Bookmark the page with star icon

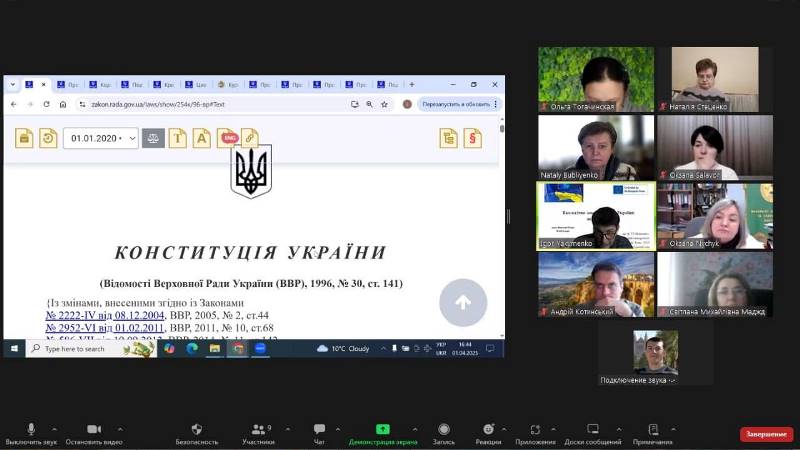pyautogui.click(x=384, y=104)
